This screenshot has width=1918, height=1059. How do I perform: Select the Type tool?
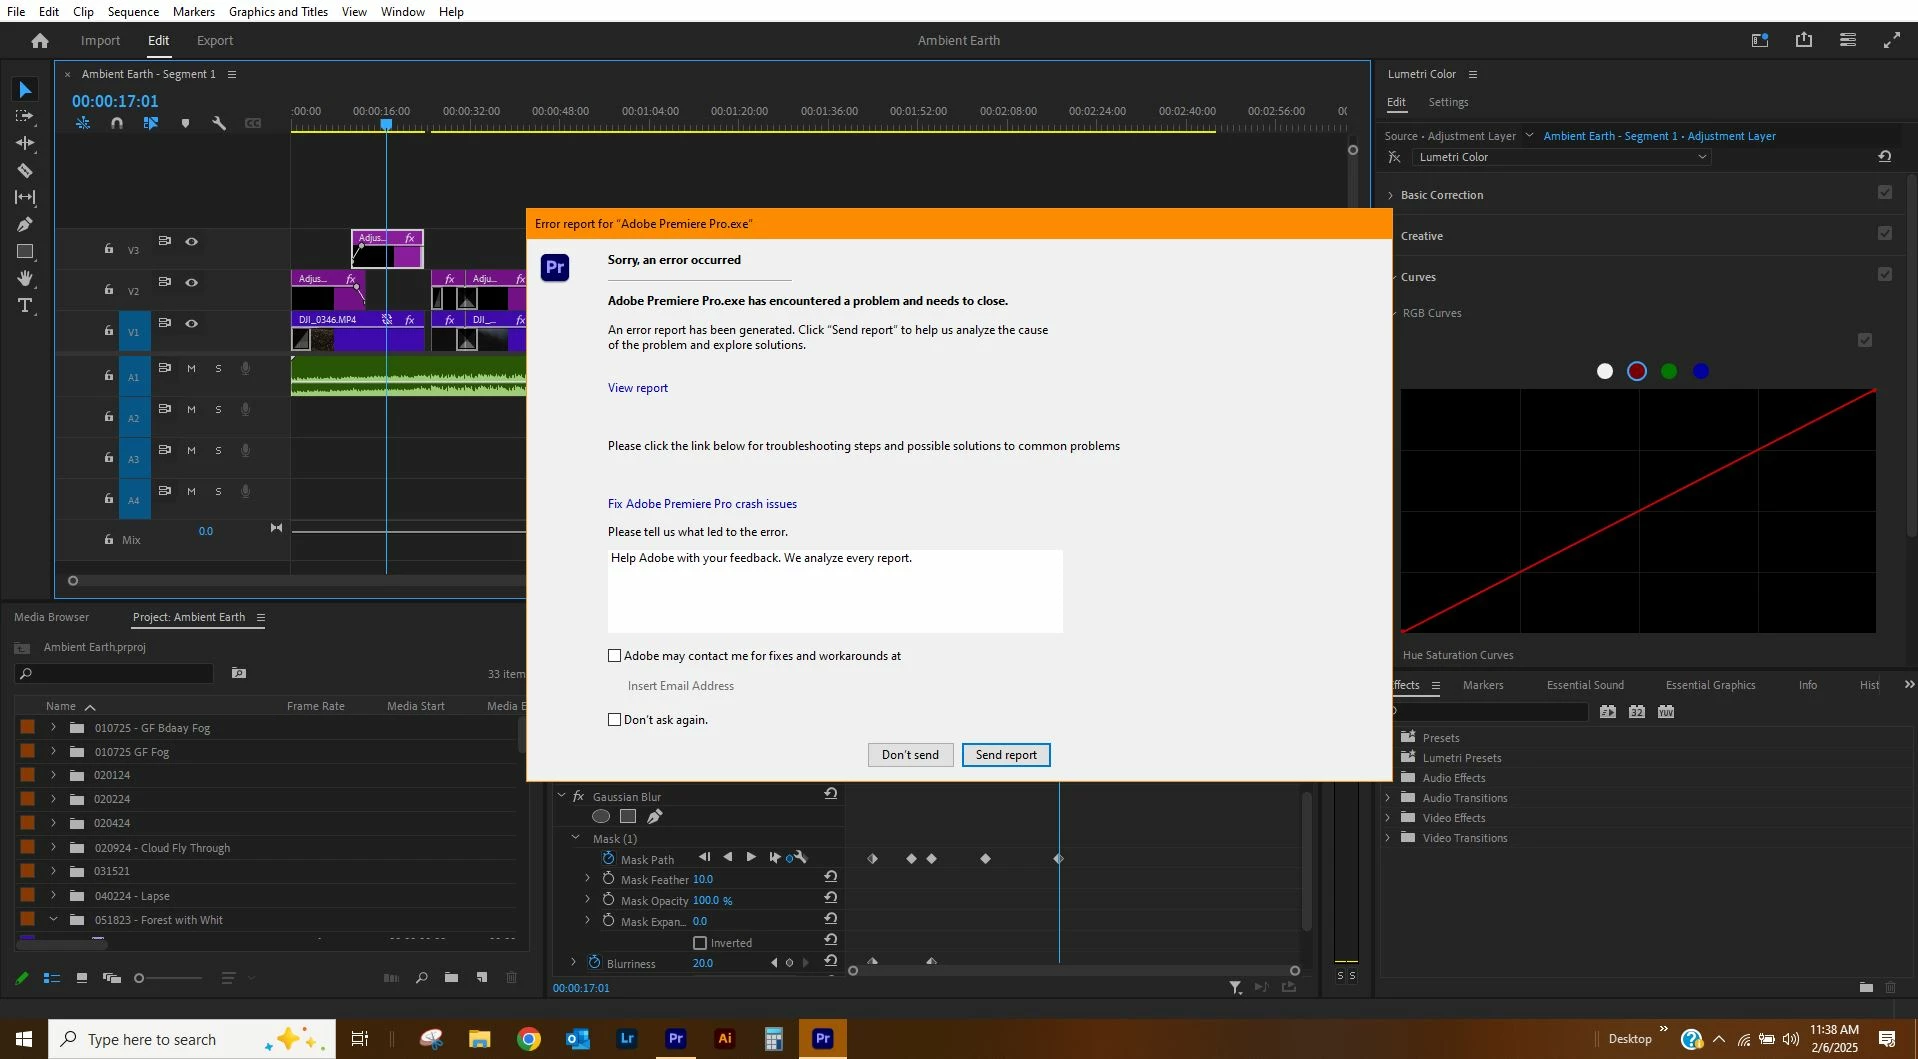click(25, 305)
